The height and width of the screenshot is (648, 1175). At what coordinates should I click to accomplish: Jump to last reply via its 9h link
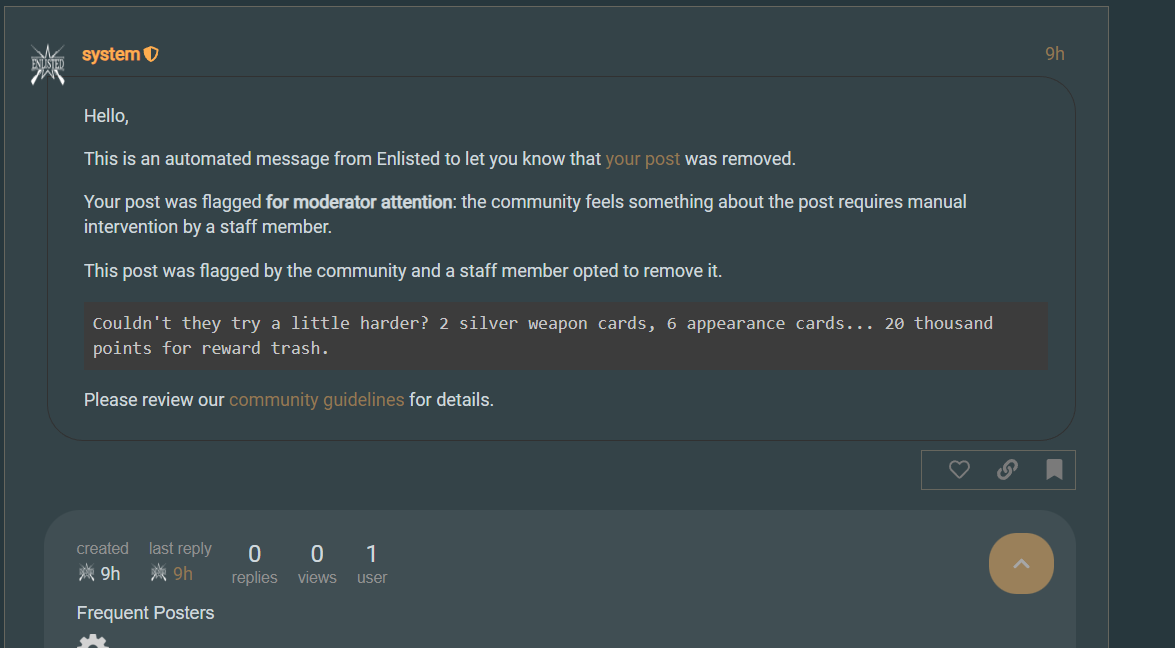click(x=183, y=573)
